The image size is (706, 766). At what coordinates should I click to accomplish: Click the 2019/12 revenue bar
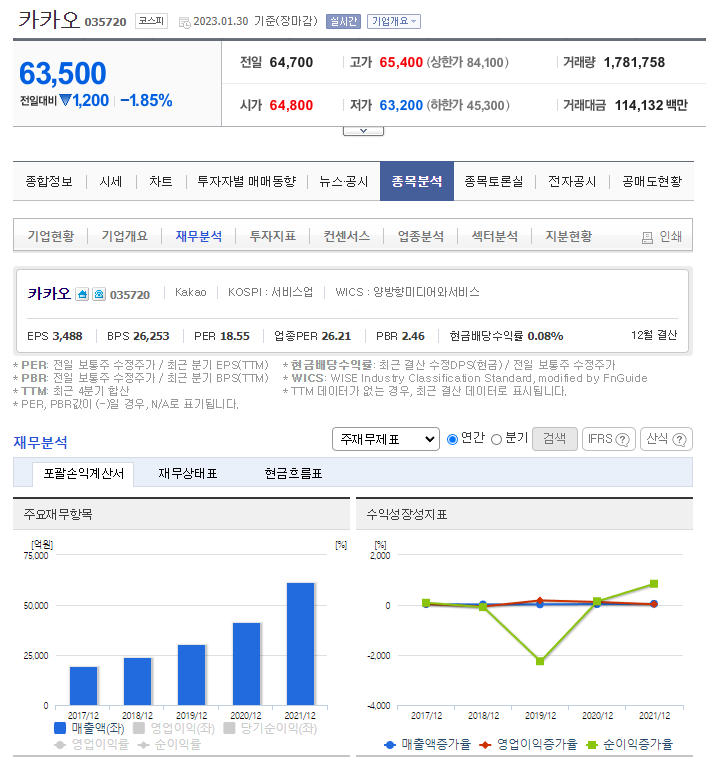(192, 675)
